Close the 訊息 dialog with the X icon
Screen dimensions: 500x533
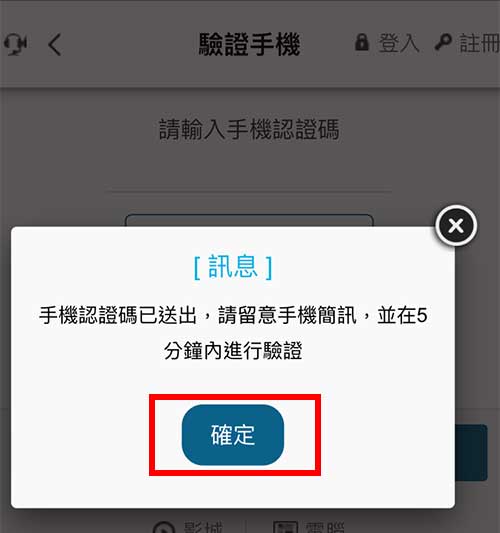click(456, 225)
